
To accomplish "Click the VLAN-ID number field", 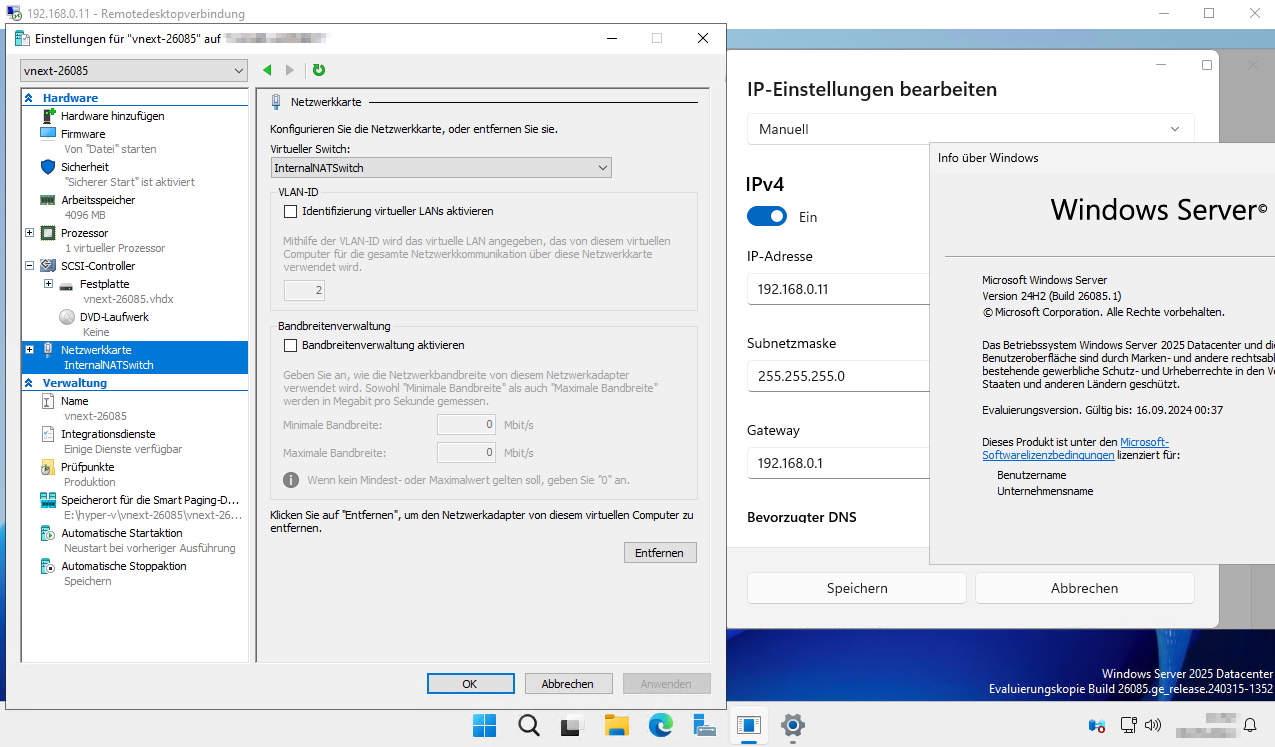I will [305, 290].
